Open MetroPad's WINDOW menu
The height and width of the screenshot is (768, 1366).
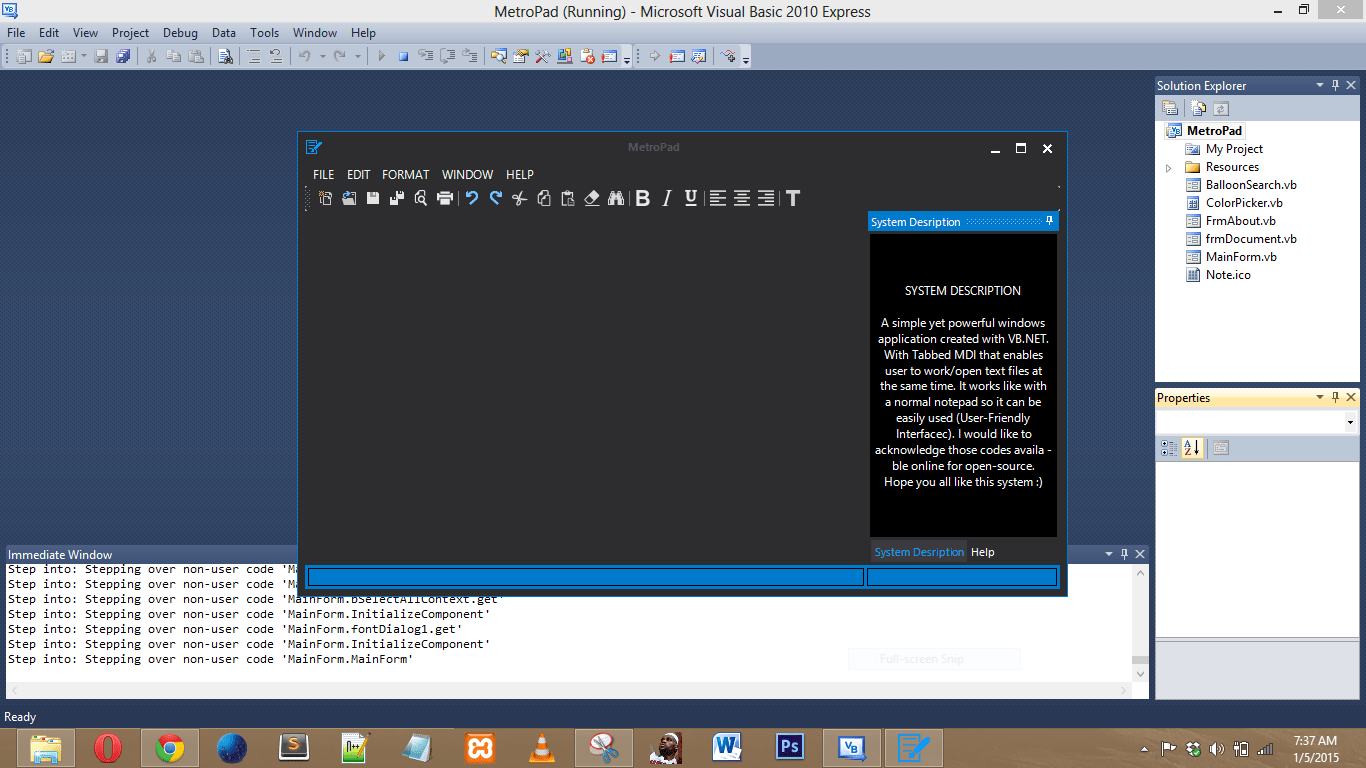coord(468,174)
